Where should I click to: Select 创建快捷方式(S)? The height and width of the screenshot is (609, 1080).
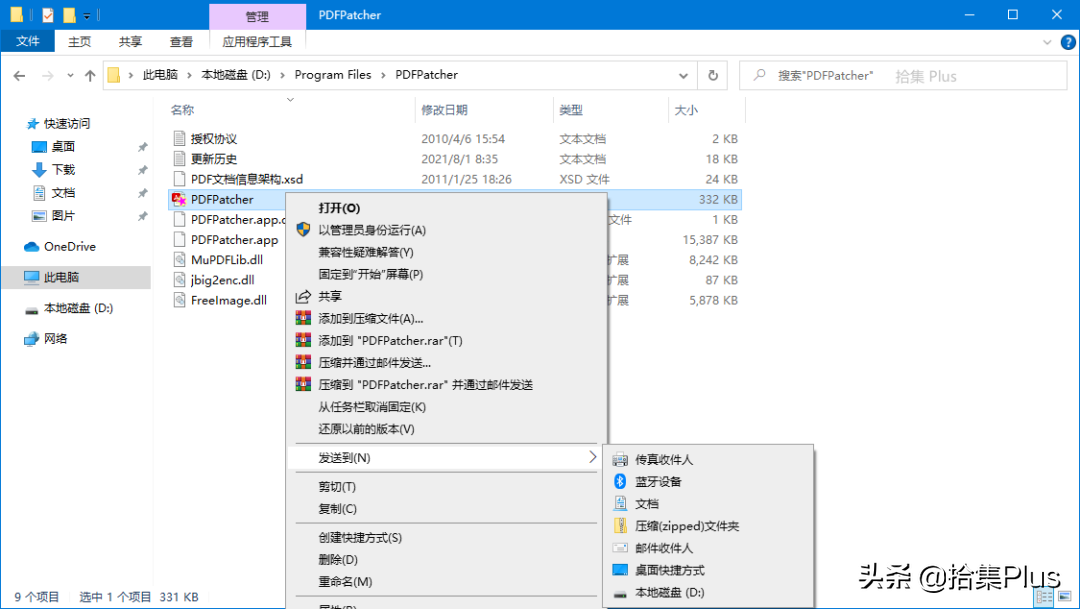pos(446,537)
